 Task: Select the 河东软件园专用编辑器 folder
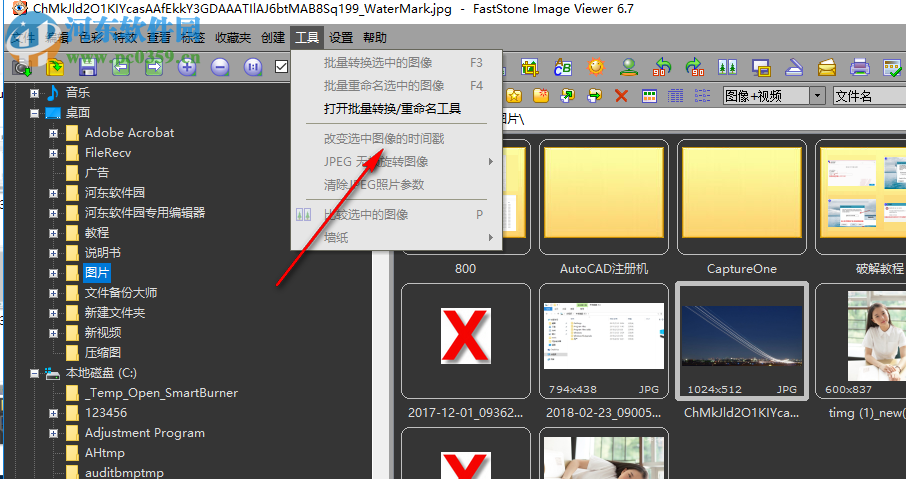point(144,213)
